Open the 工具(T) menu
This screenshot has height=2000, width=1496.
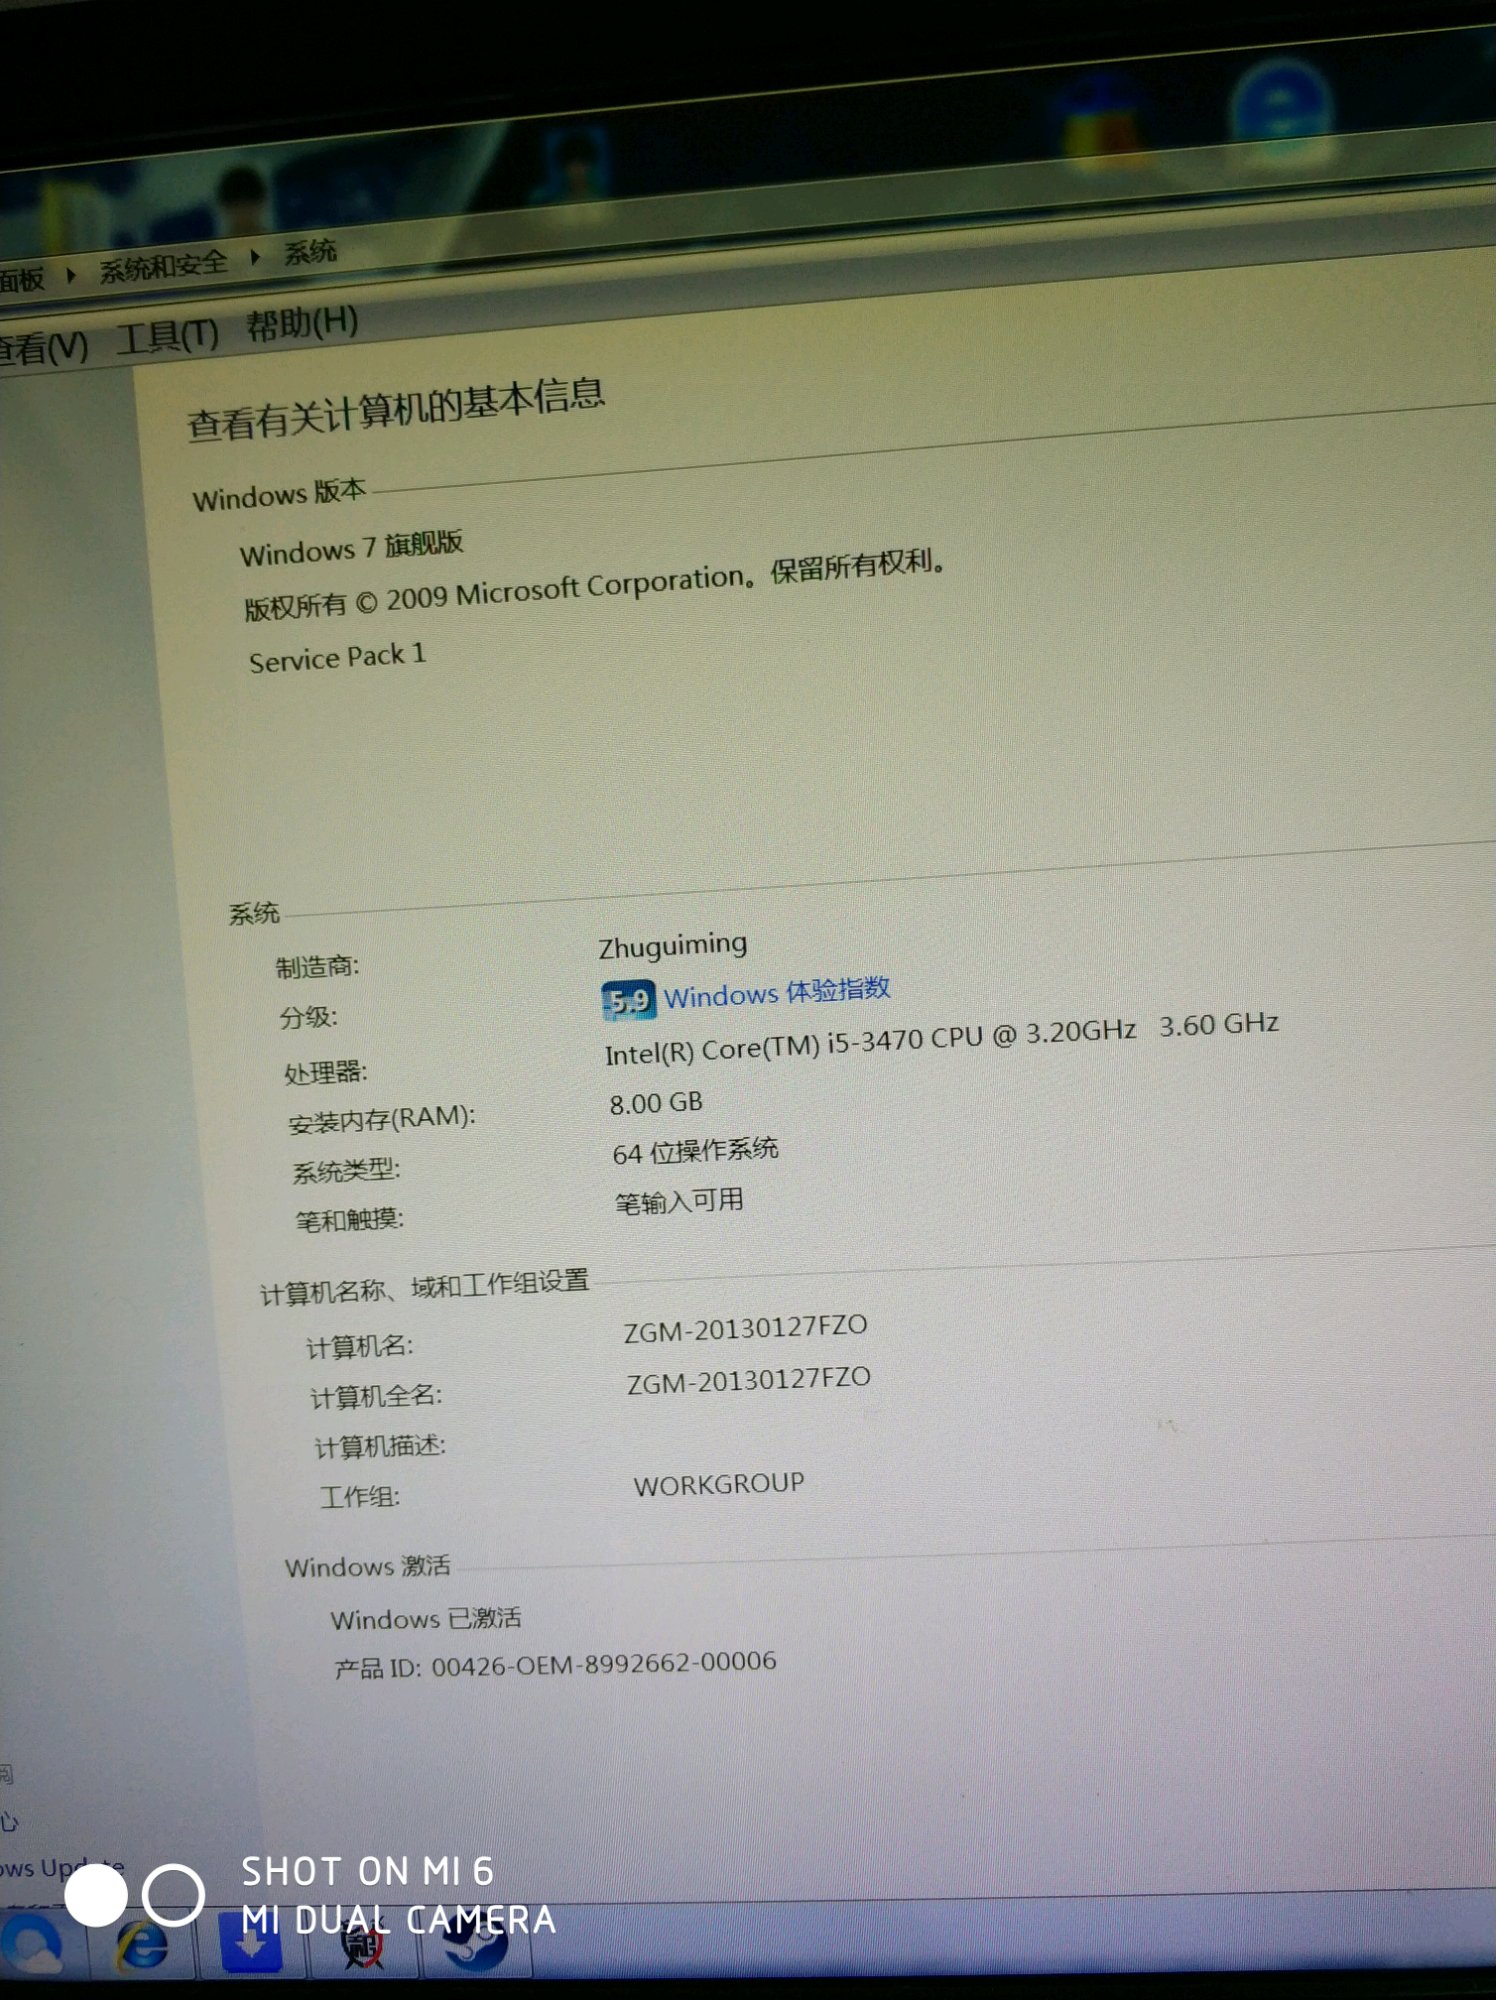[168, 336]
